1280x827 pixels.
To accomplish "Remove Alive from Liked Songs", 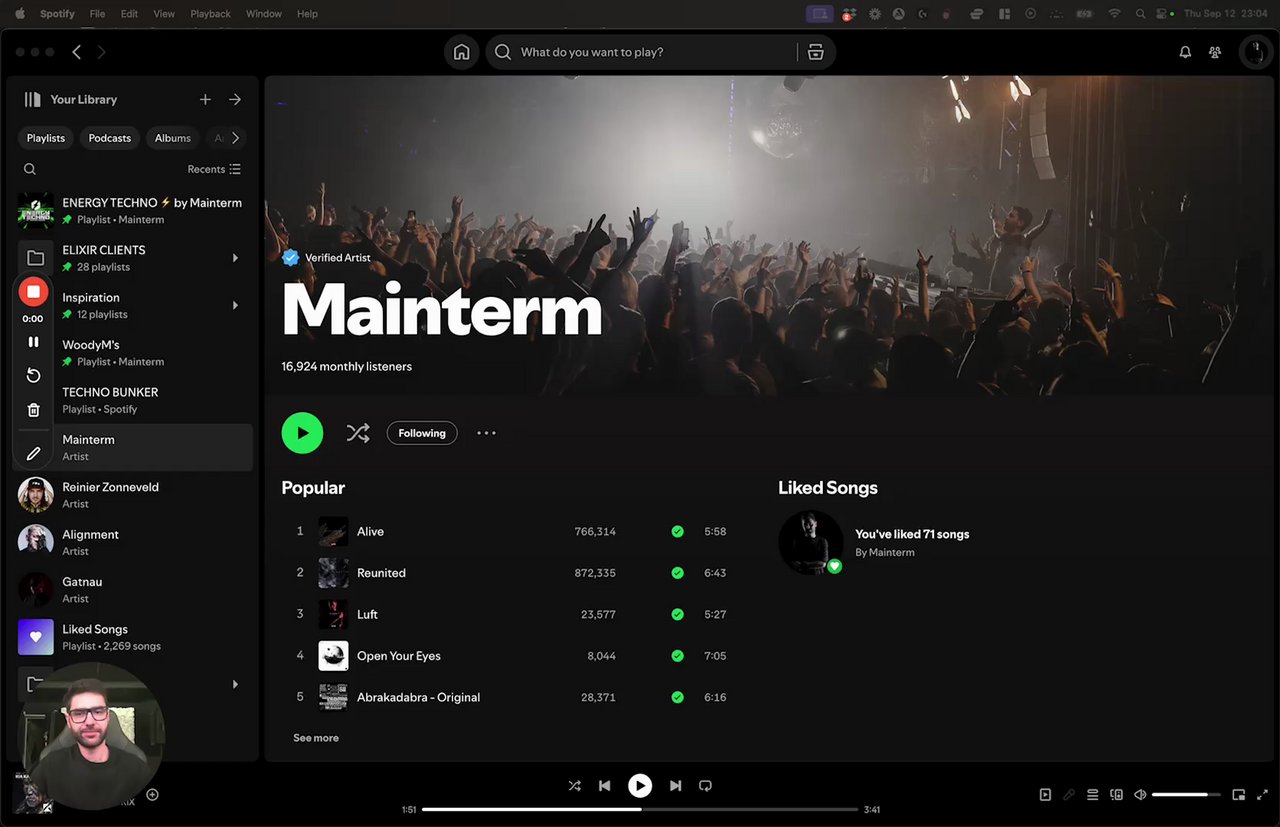I will [x=677, y=532].
